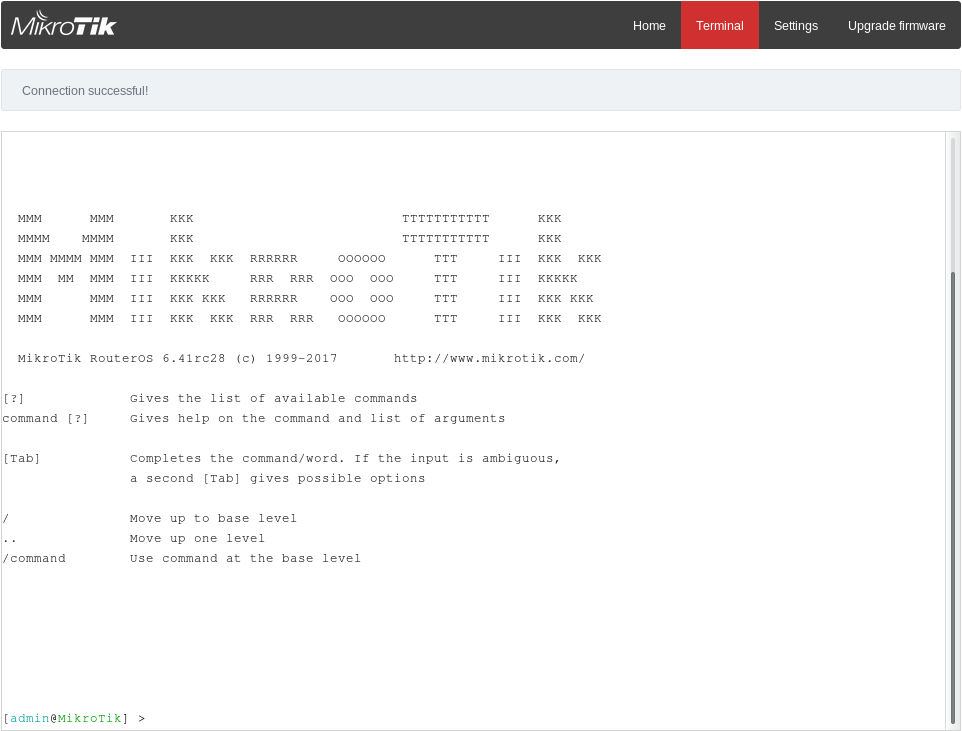Click the http://www.mikrotik.com/ URL text
The height and width of the screenshot is (731, 962).
pyautogui.click(x=489, y=358)
